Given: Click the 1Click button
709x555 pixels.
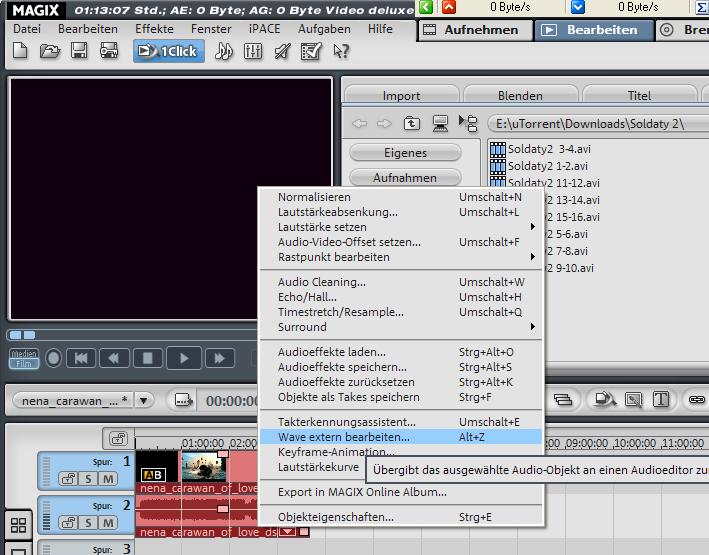Looking at the screenshot, I should (168, 50).
